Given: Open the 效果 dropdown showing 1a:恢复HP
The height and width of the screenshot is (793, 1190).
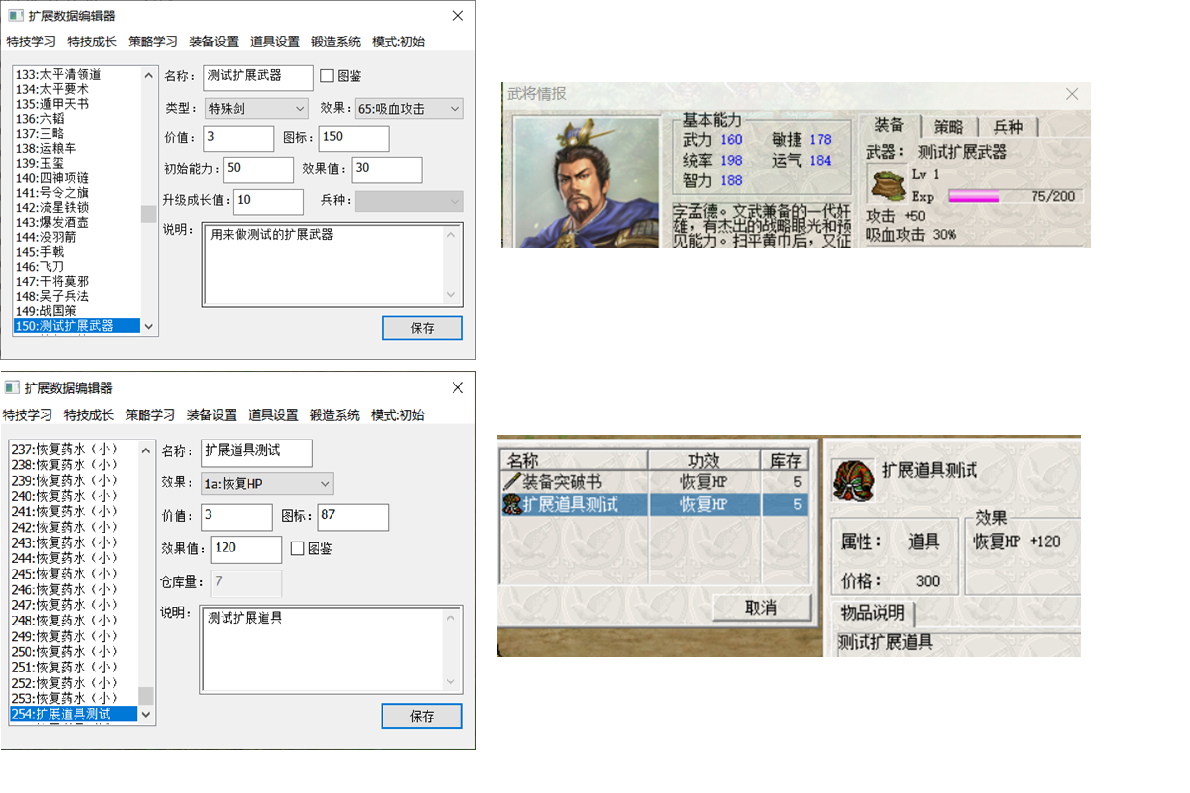Looking at the screenshot, I should (267, 484).
